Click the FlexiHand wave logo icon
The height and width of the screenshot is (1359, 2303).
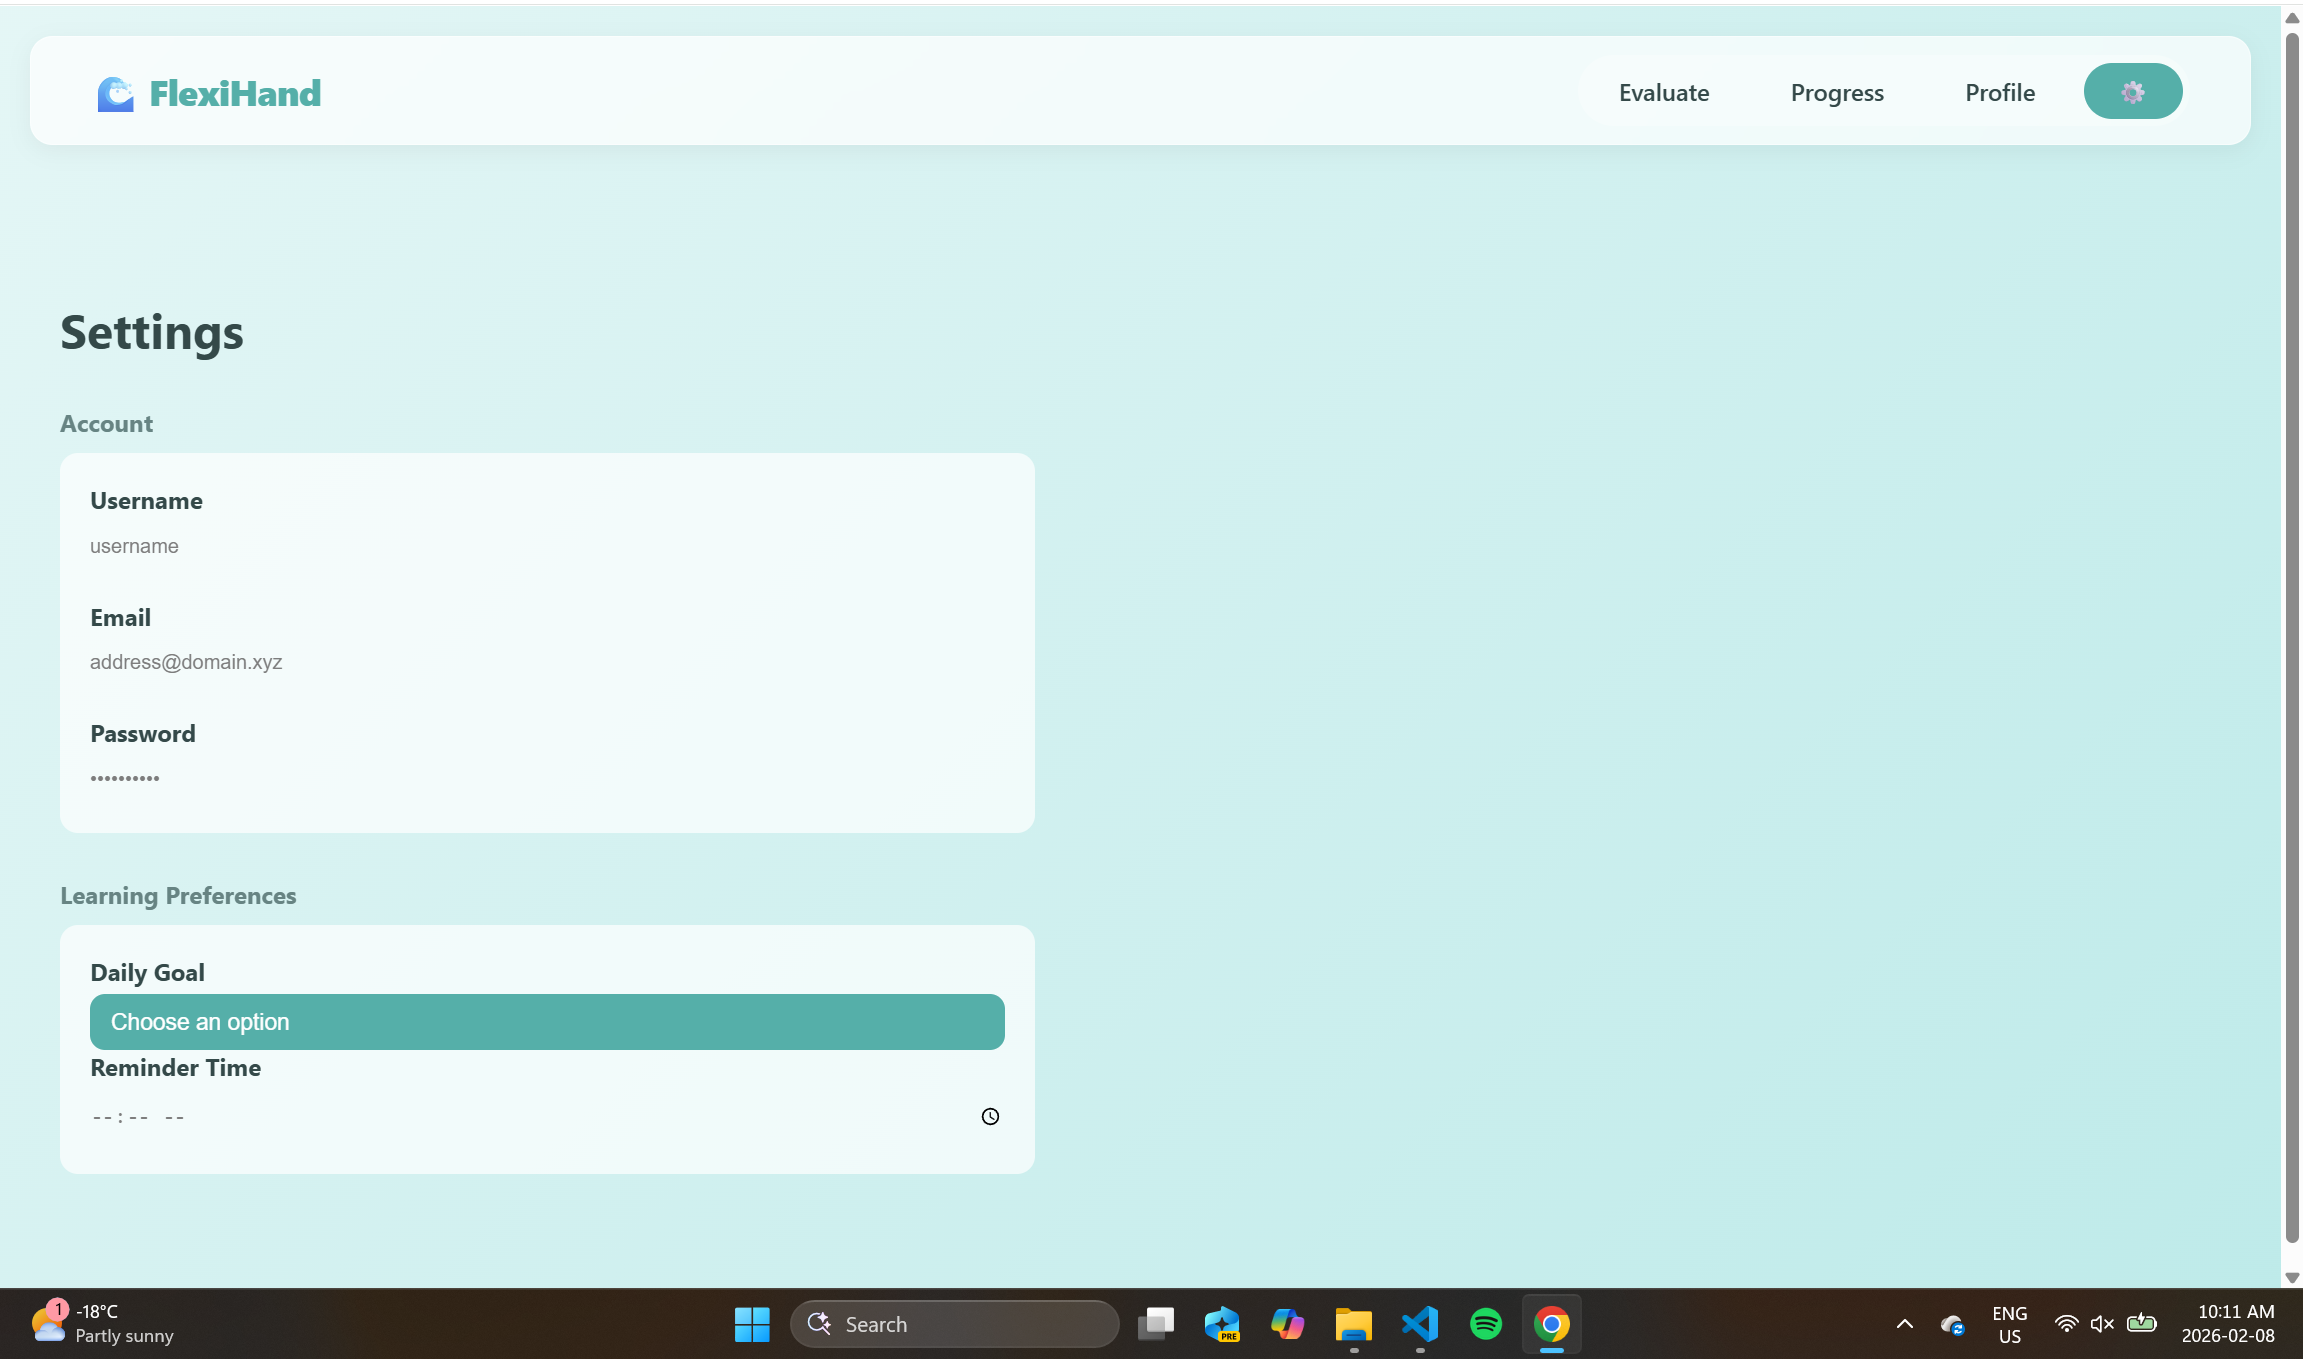point(115,94)
